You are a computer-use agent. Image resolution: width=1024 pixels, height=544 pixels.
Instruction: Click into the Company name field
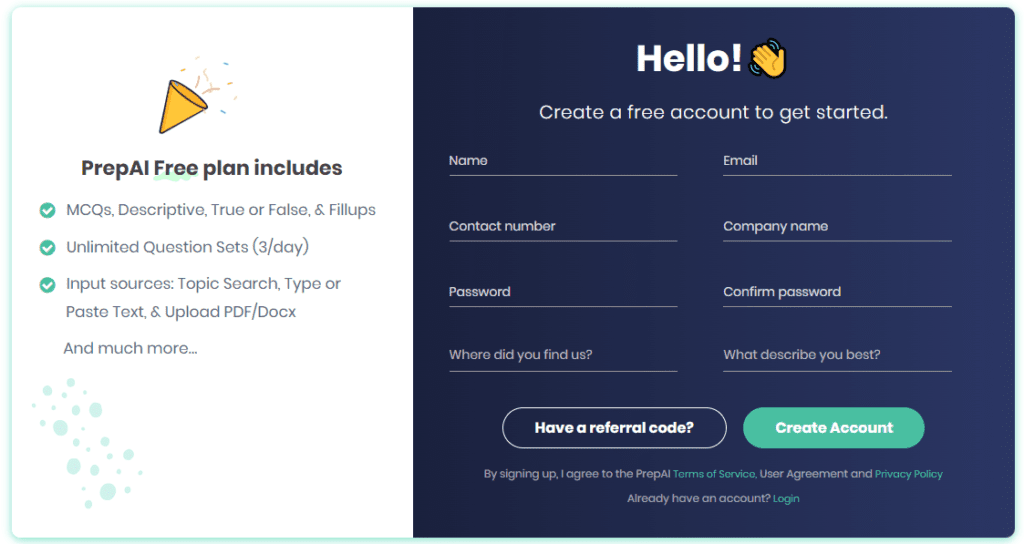[837, 227]
